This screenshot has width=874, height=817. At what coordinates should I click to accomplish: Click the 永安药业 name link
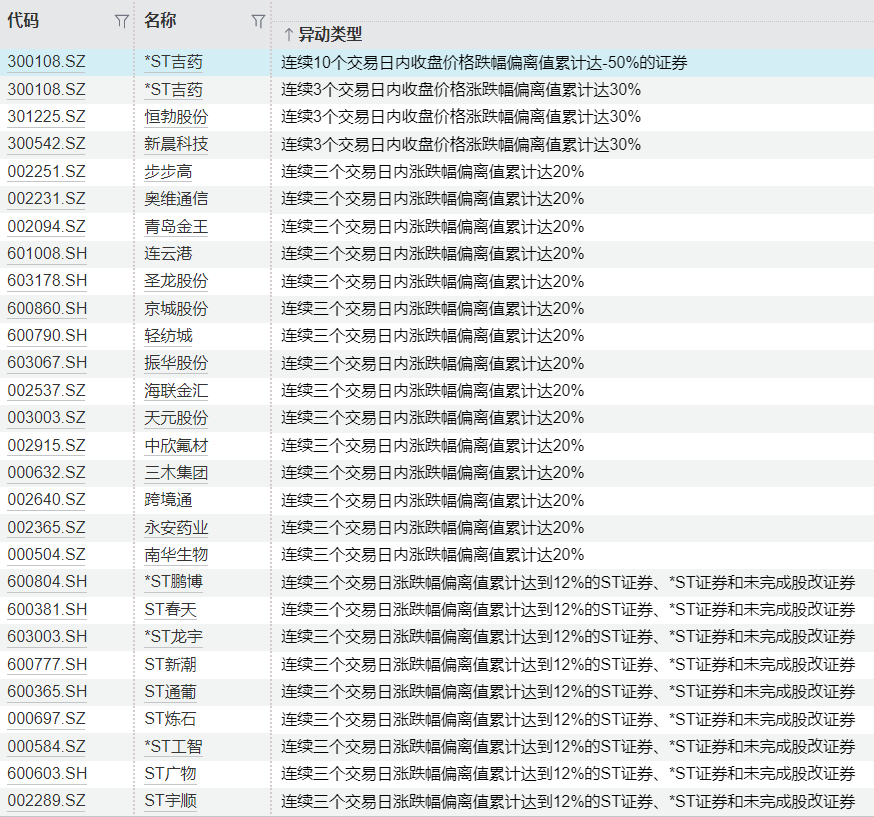176,527
